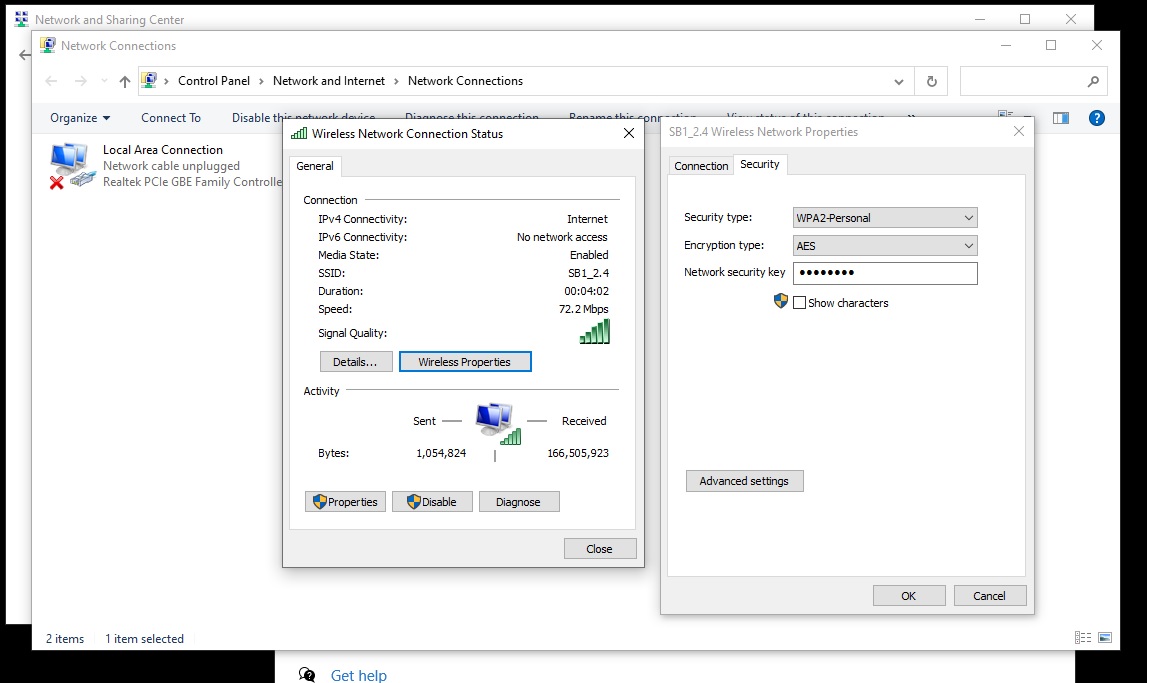The width and height of the screenshot is (1149, 683).
Task: Click the Forward arrow in Network Connections
Action: click(x=81, y=81)
